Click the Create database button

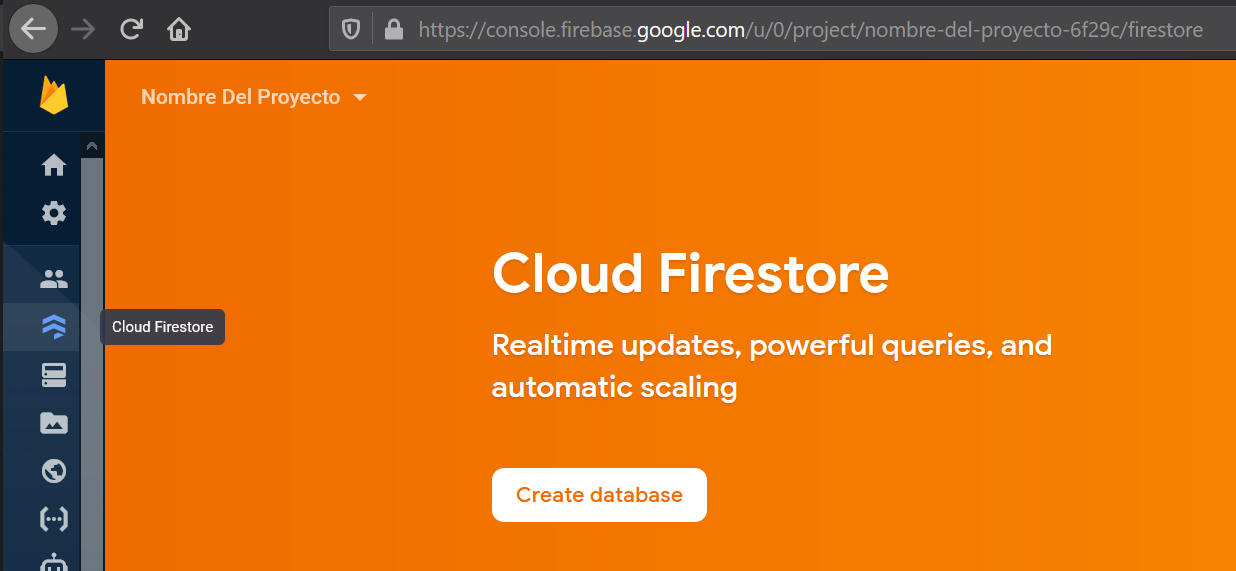tap(599, 494)
